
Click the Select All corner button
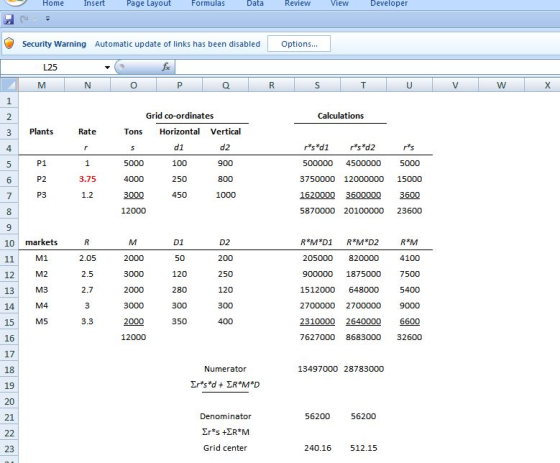pyautogui.click(x=9, y=85)
